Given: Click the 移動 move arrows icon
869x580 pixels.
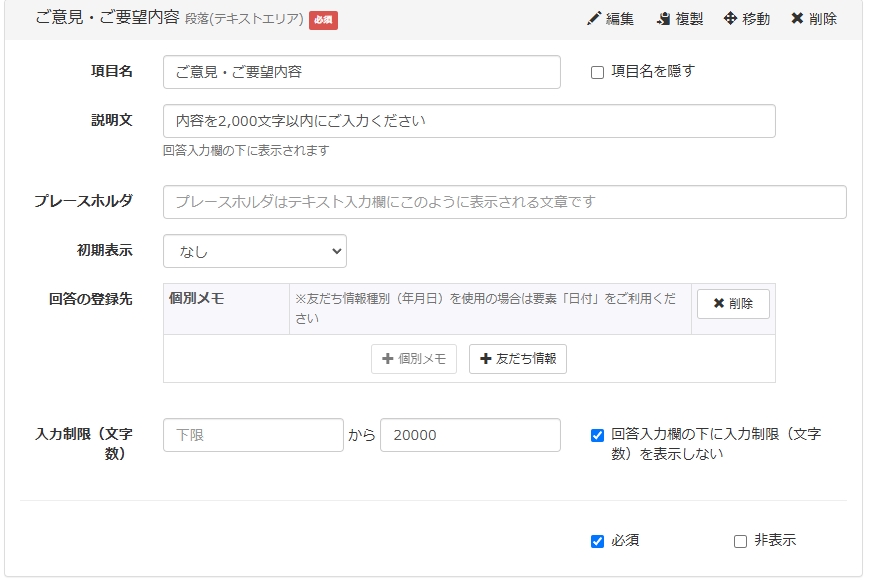Looking at the screenshot, I should point(730,19).
